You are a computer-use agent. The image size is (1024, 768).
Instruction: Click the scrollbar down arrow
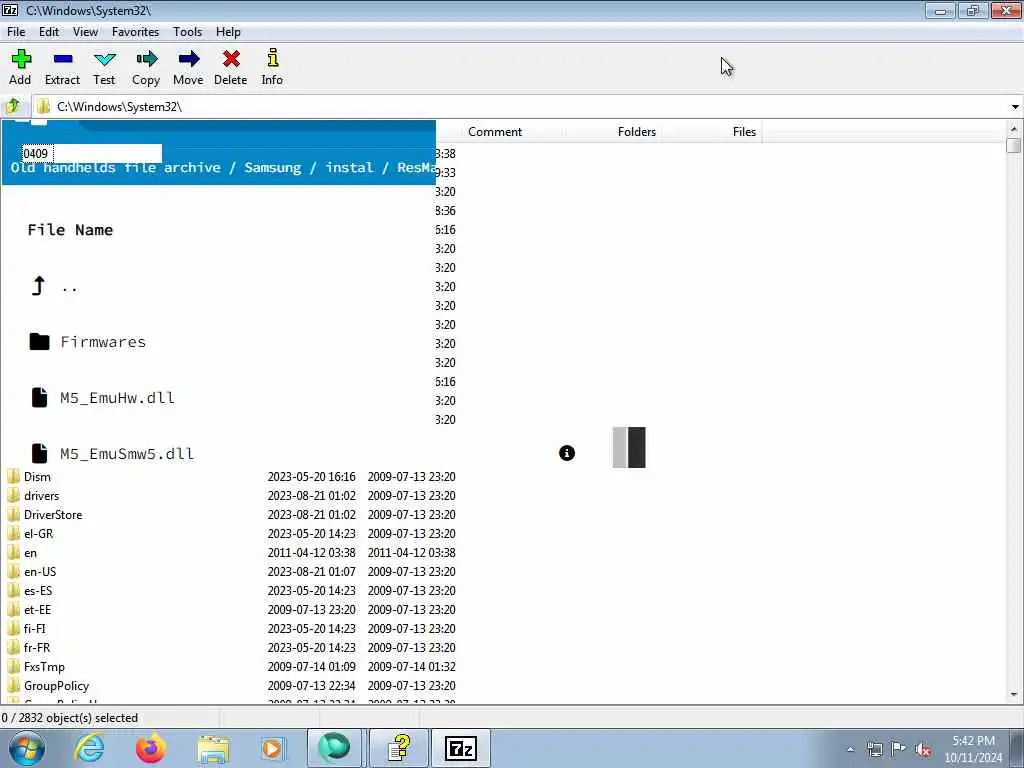1014,694
